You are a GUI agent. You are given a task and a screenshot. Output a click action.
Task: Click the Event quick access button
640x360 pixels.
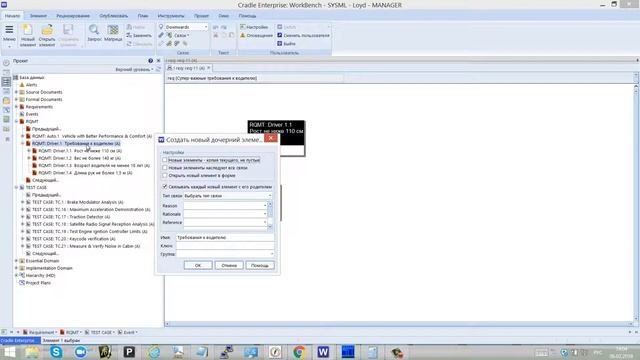tap(128, 332)
